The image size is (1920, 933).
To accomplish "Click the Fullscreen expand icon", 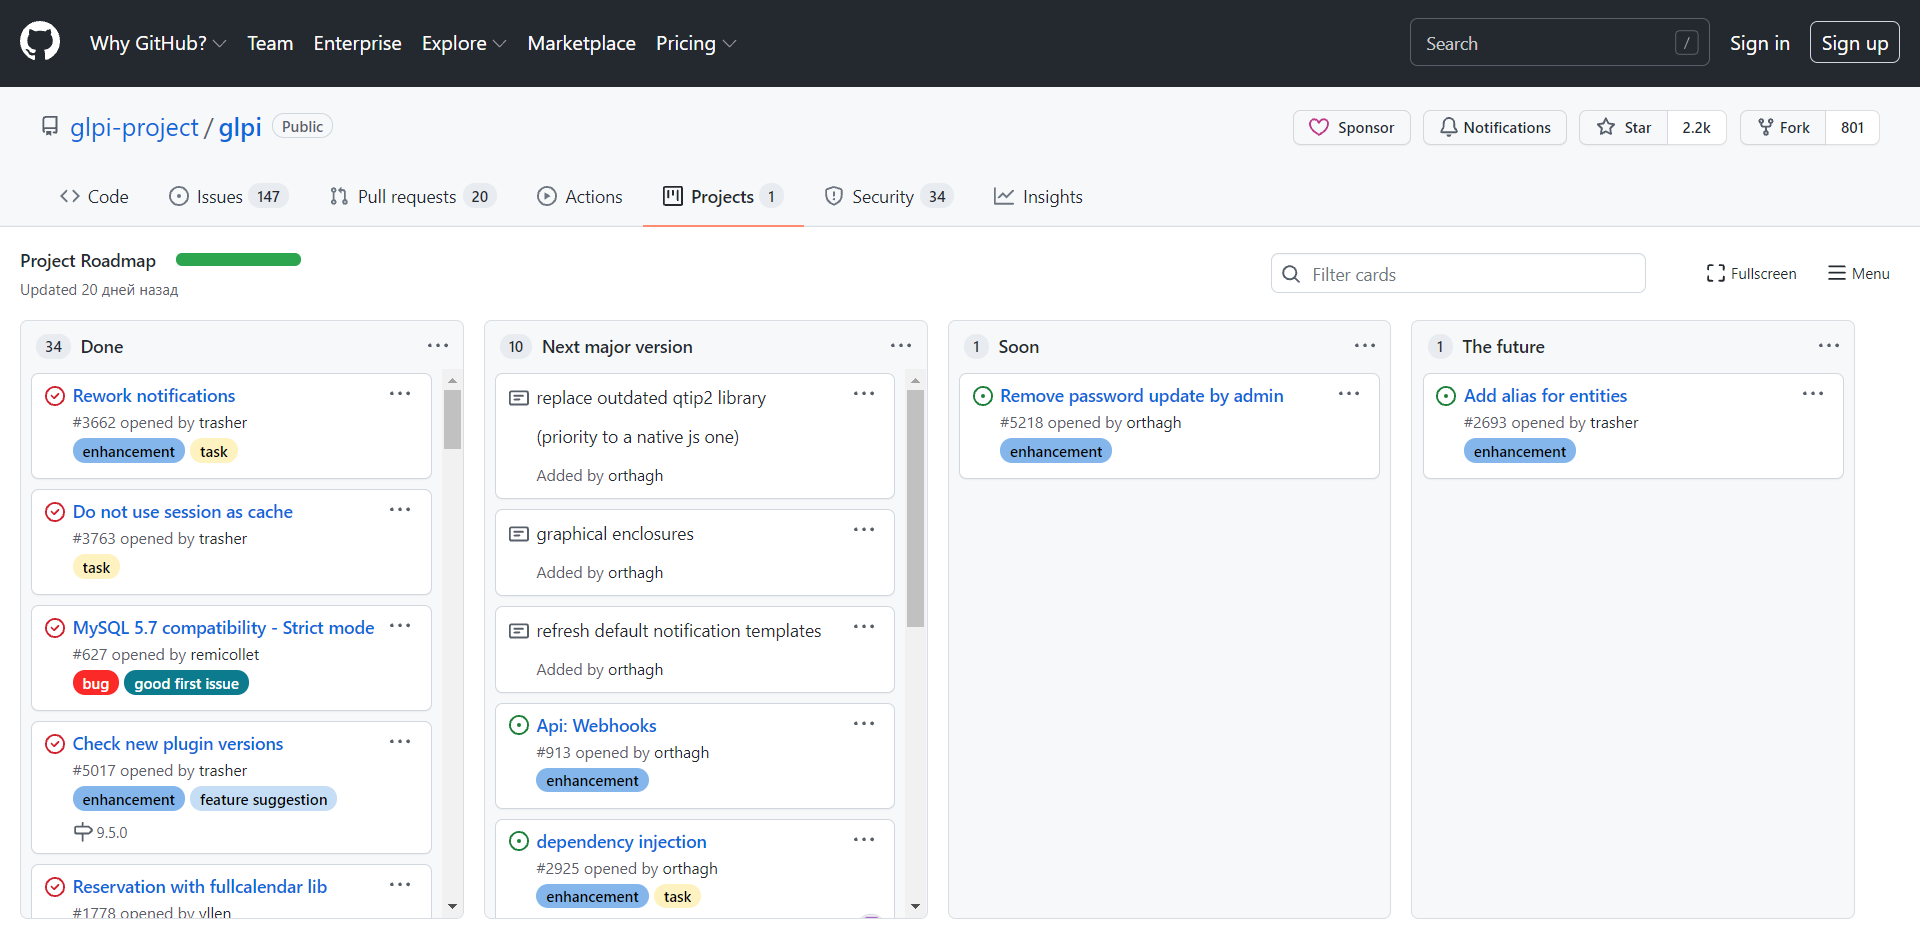I will (1716, 273).
